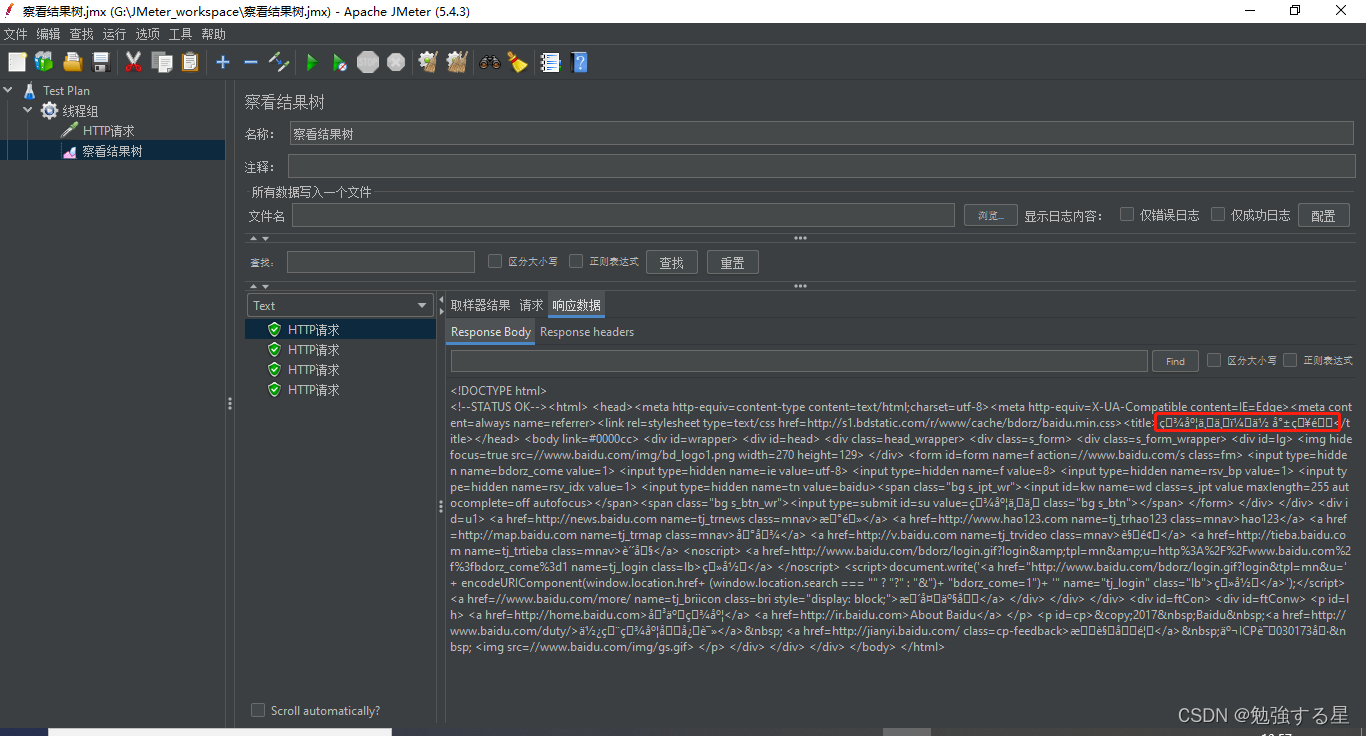Click the 注释 input field
Screen dimensions: 1366x736
pos(822,166)
